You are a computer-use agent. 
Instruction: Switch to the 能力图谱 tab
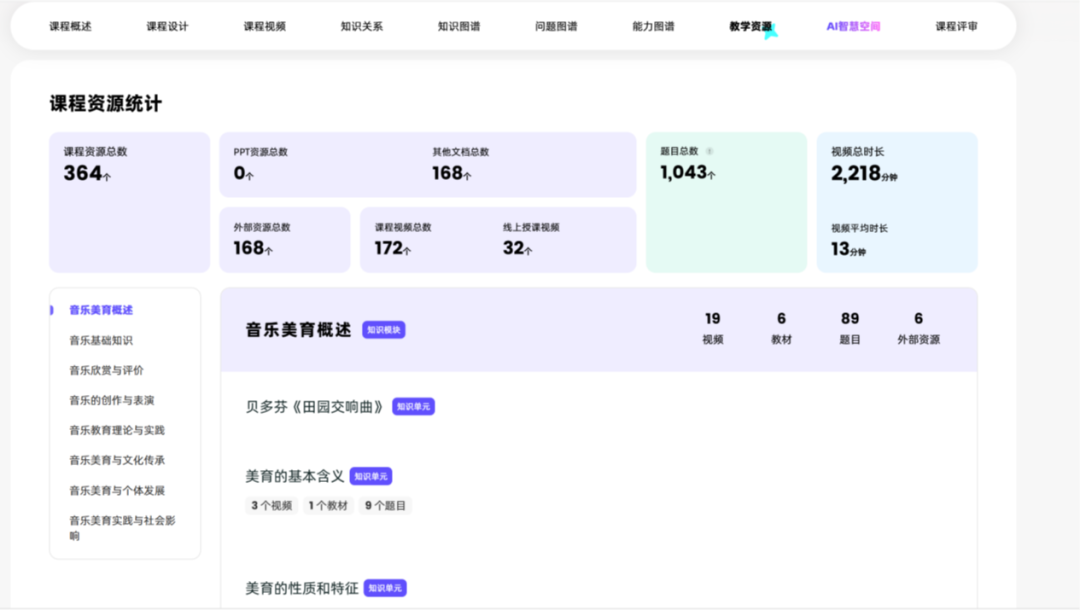click(x=653, y=27)
